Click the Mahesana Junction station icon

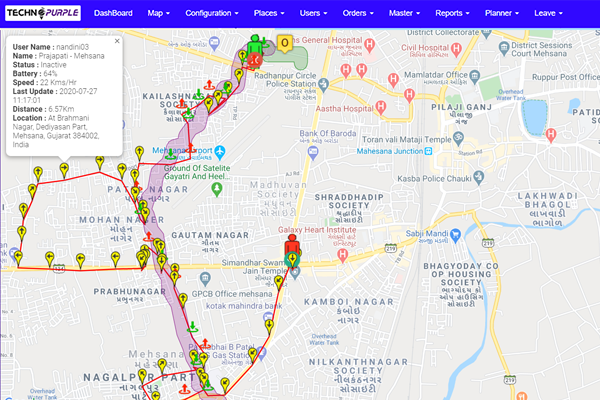[428, 151]
